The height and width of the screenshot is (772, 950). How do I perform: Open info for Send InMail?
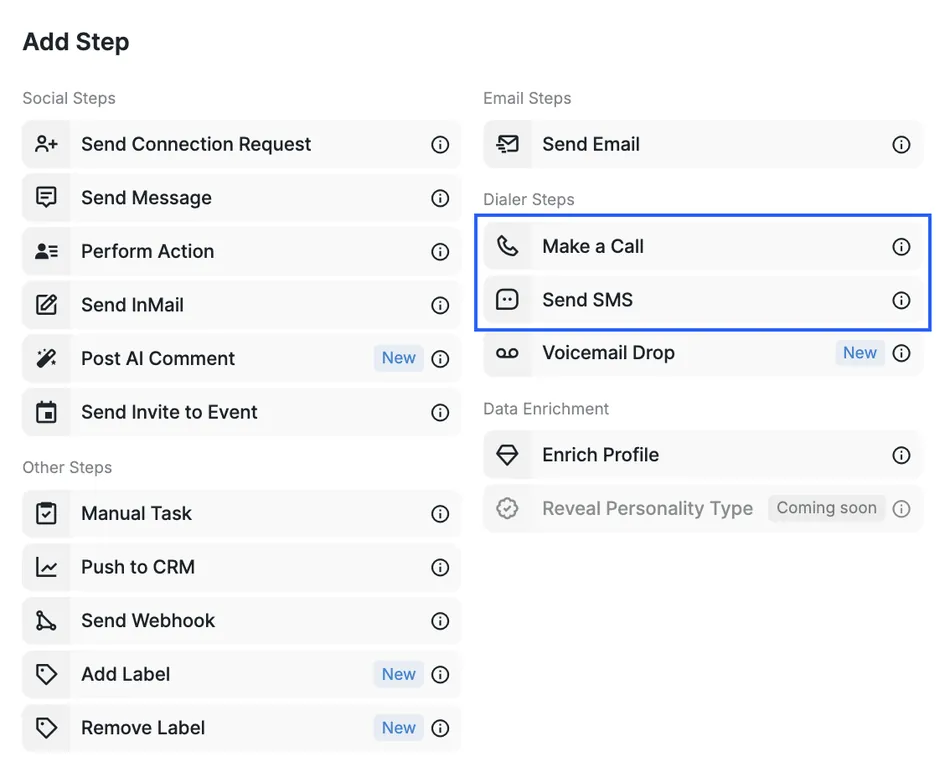440,305
